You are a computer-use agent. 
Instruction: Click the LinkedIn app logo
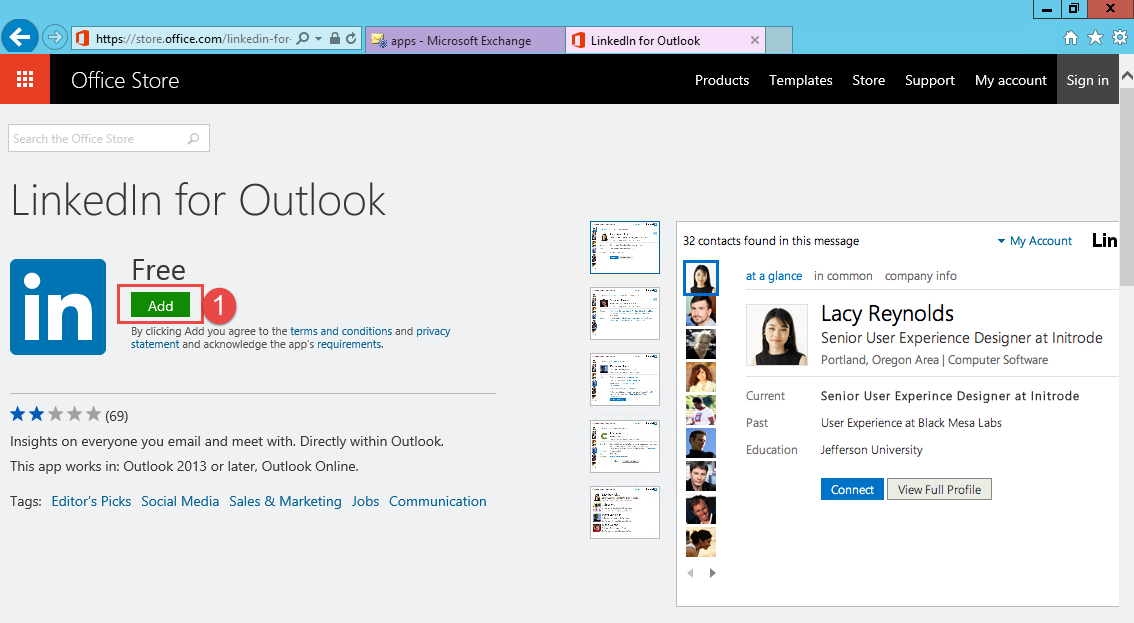58,307
